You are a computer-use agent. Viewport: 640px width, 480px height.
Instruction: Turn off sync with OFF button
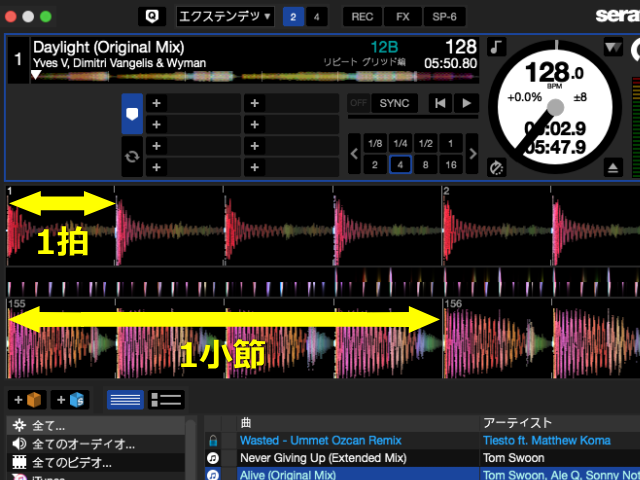(358, 103)
